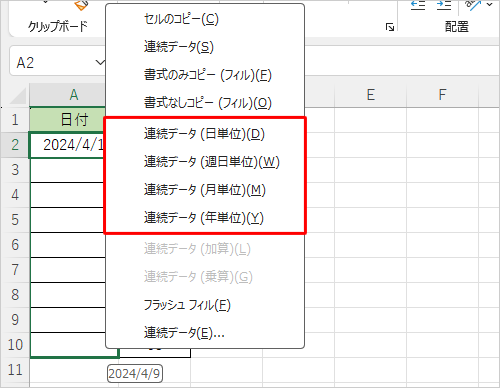Select row 1 header

[15, 120]
